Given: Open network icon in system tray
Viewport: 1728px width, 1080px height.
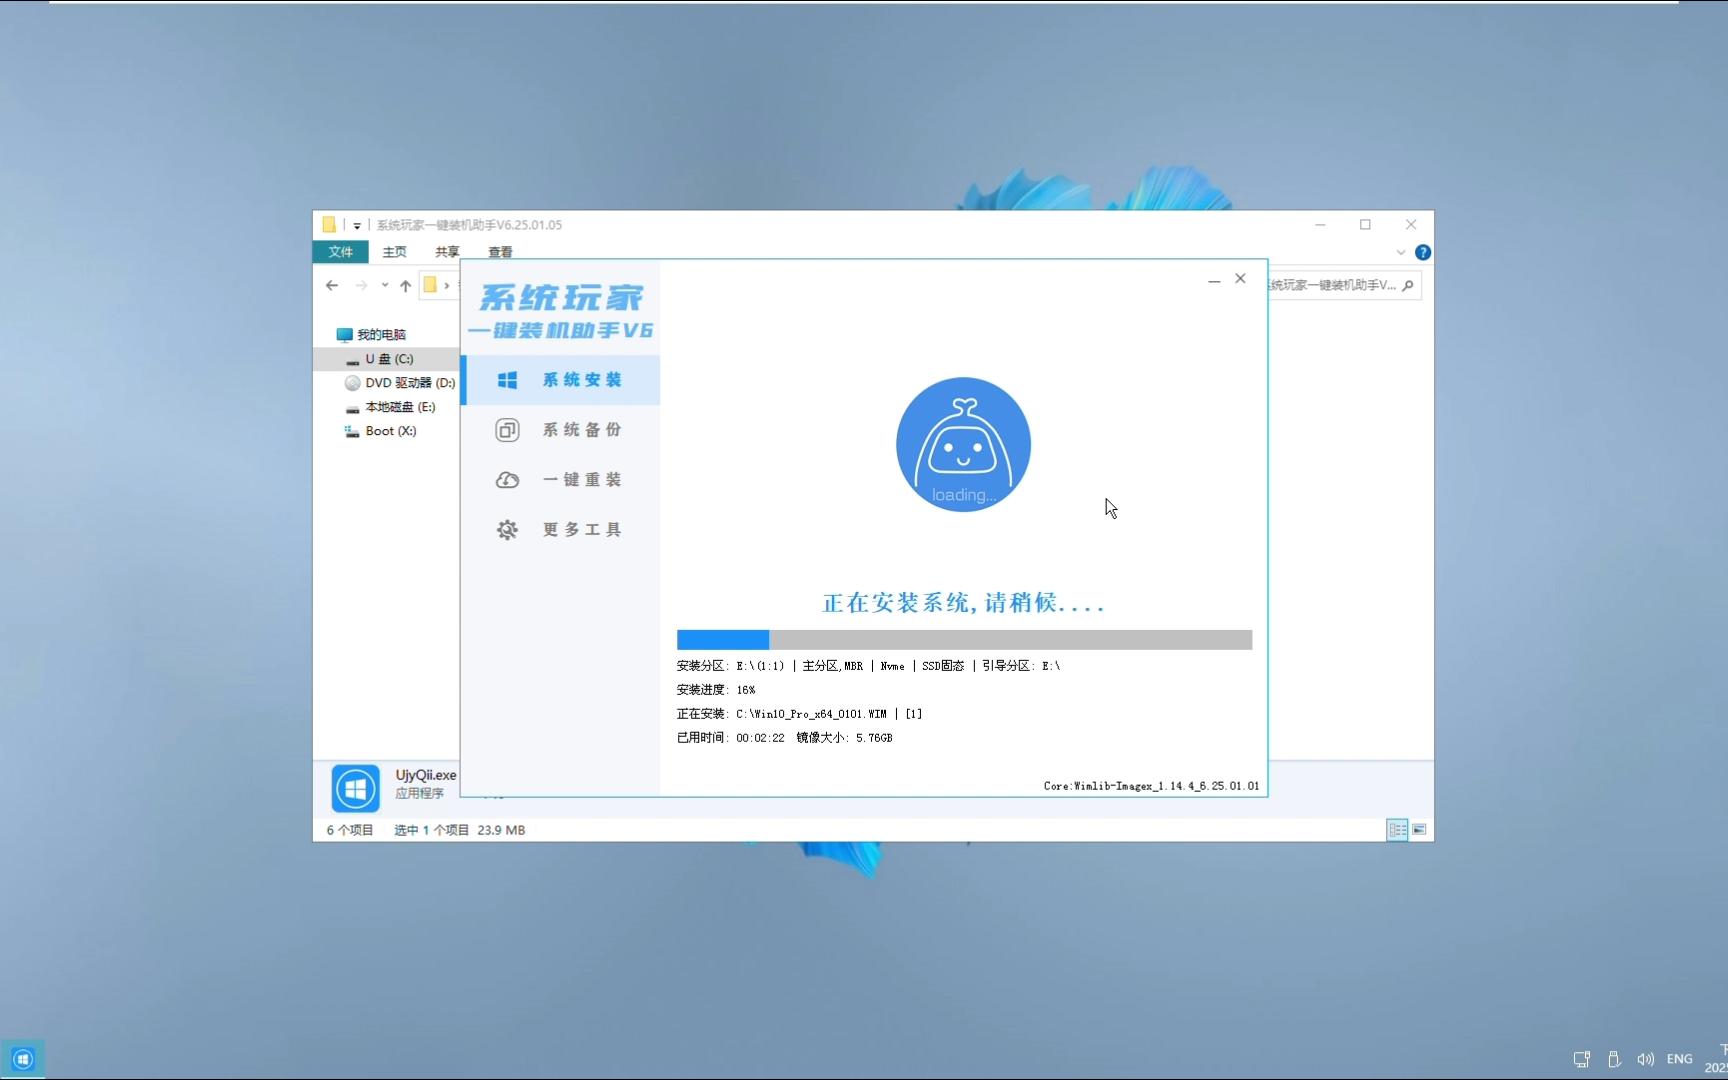Looking at the screenshot, I should (x=1581, y=1059).
